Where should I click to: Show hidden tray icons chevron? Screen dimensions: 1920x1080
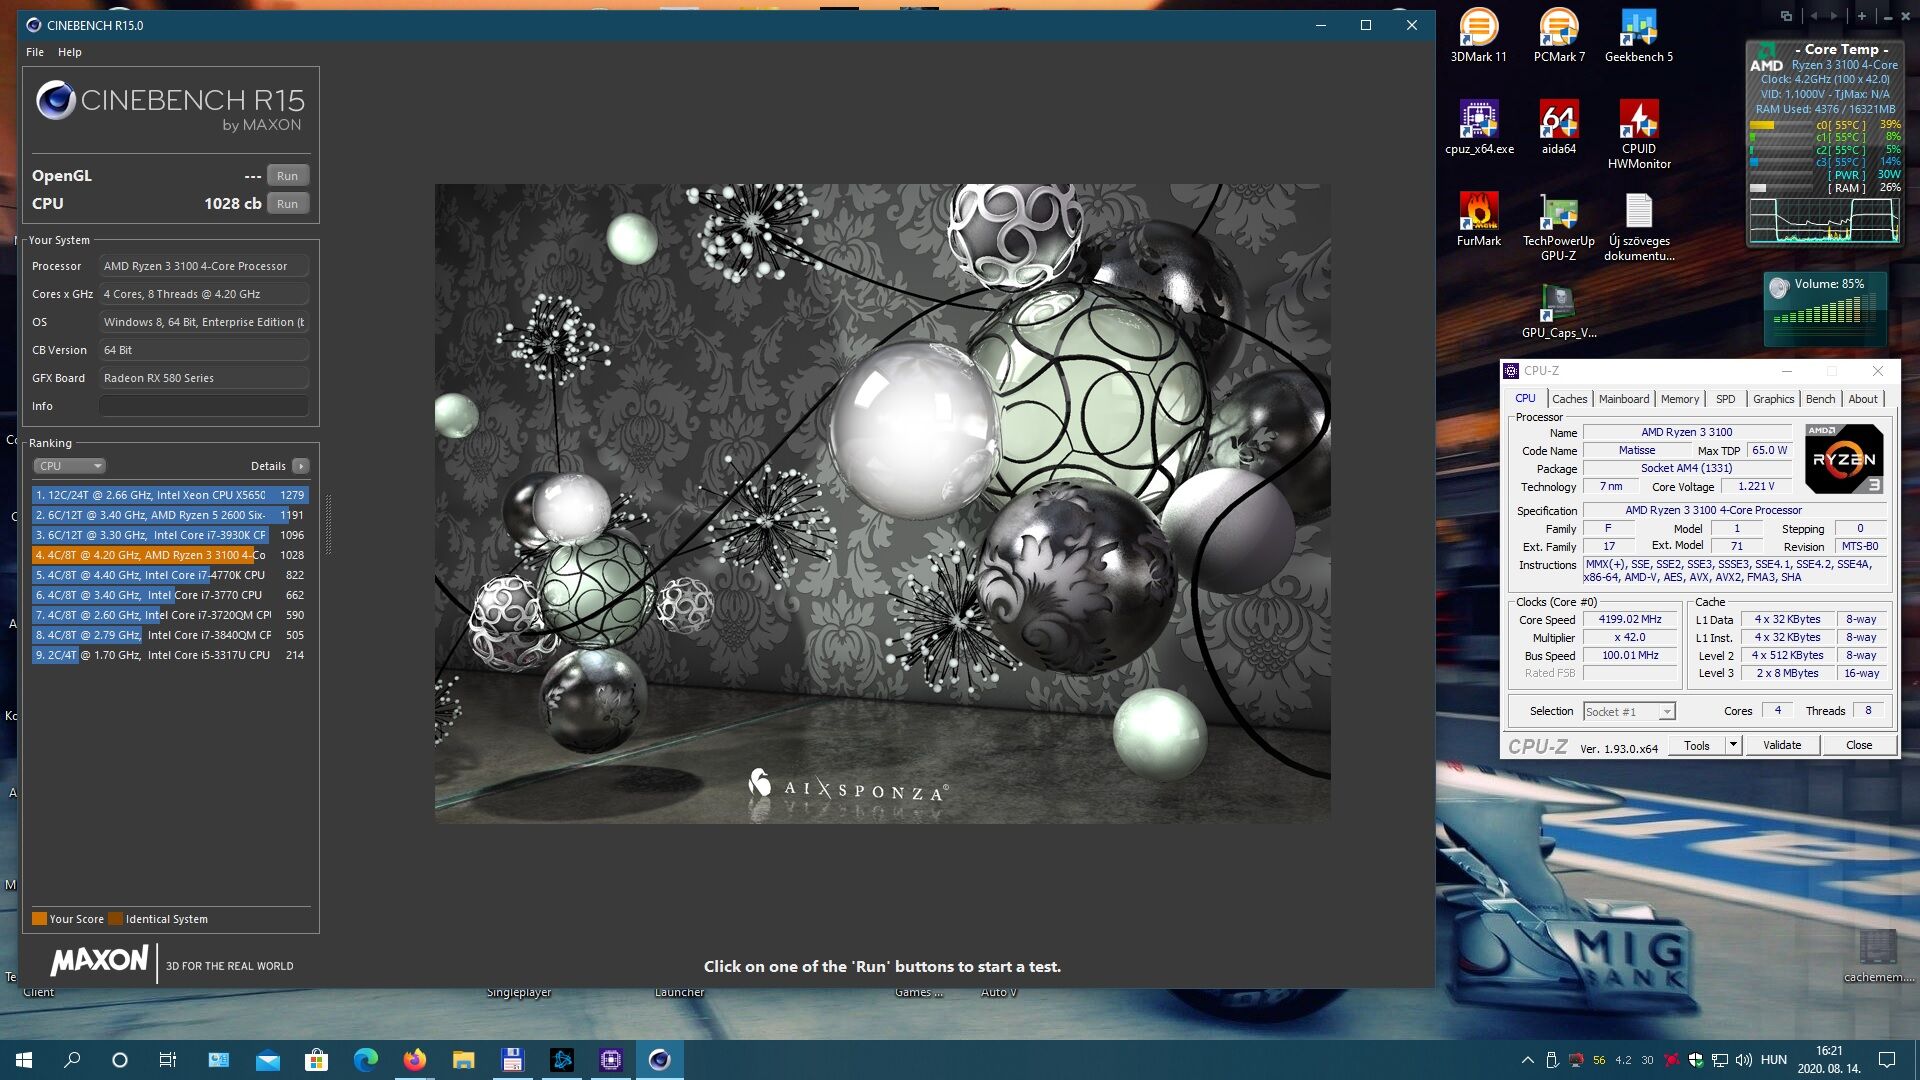[1527, 1060]
